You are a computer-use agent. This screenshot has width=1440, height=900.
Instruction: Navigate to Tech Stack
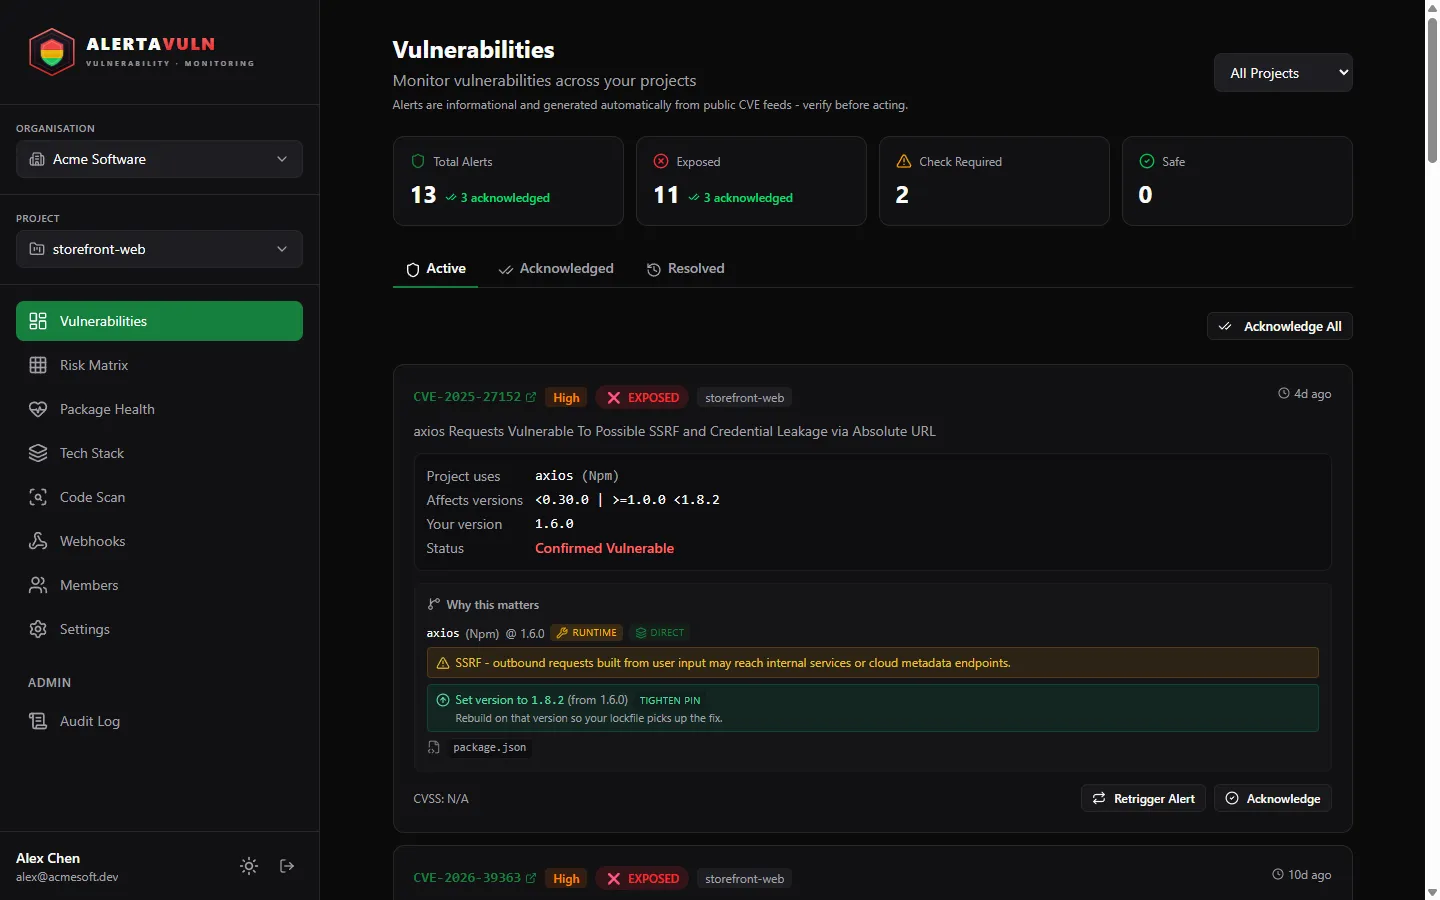pyautogui.click(x=159, y=453)
